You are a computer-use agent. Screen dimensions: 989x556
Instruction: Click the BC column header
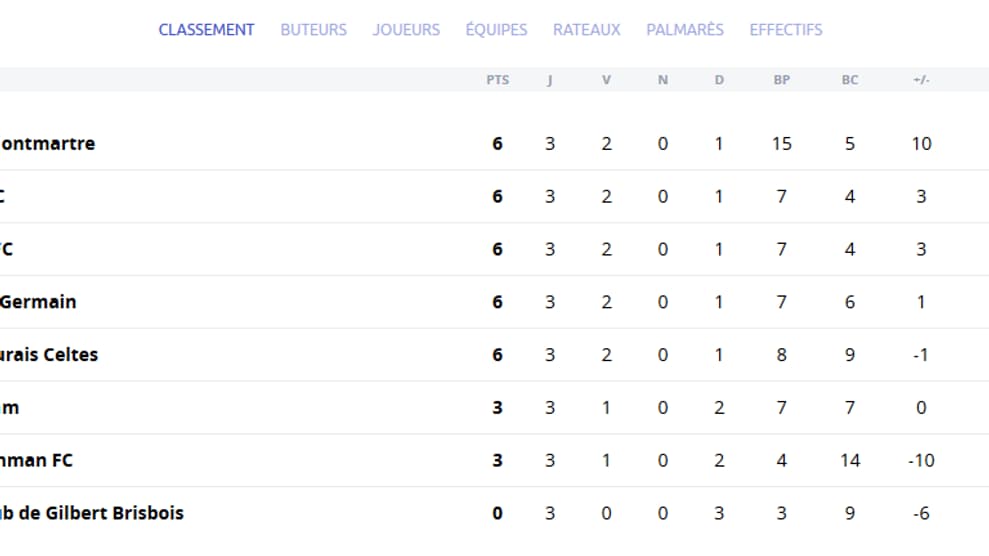pyautogui.click(x=850, y=80)
